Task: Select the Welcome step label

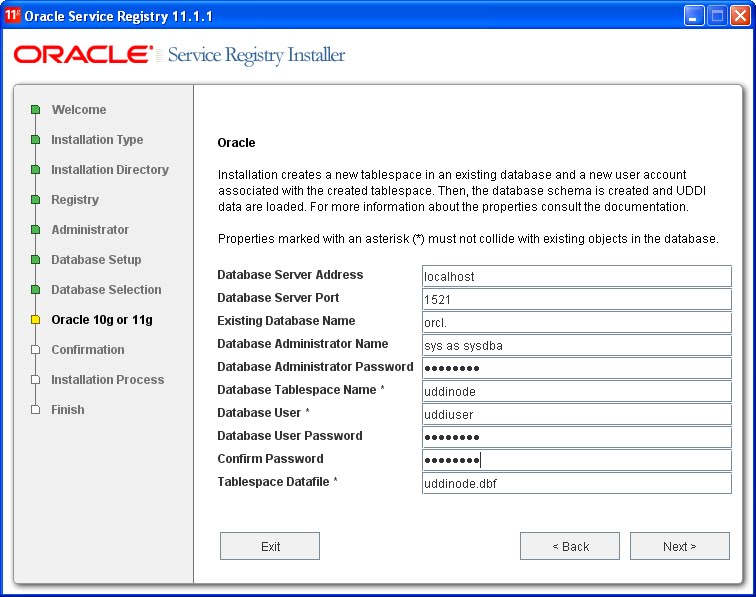Action: tap(79, 109)
